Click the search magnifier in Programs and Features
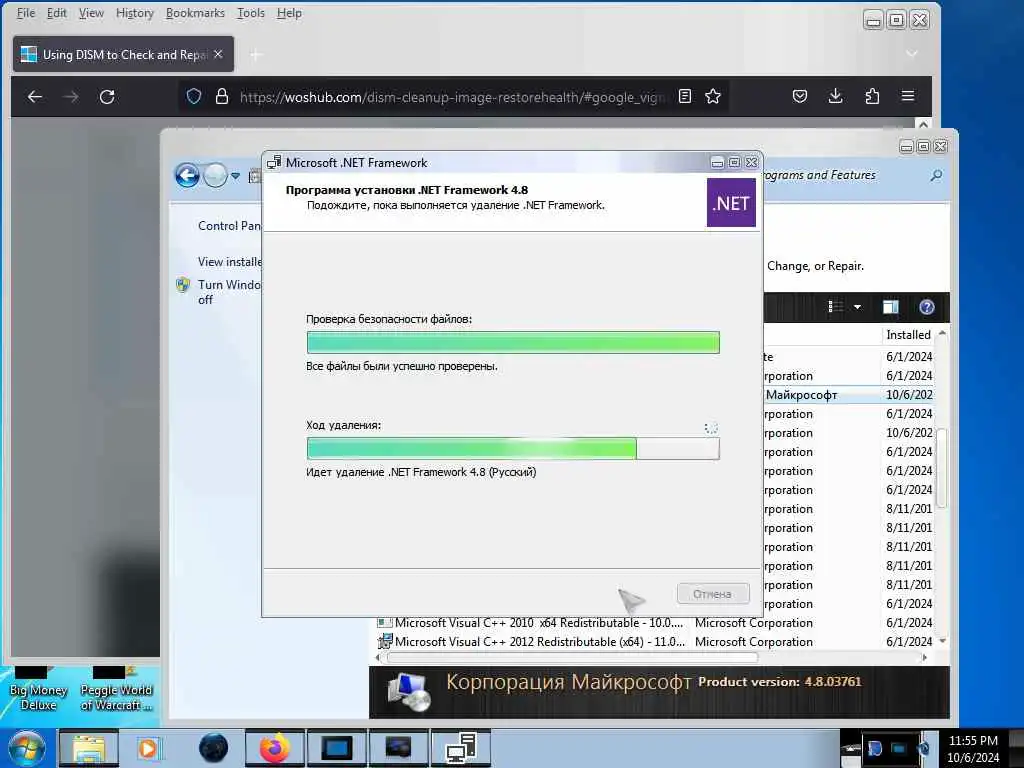 (936, 175)
